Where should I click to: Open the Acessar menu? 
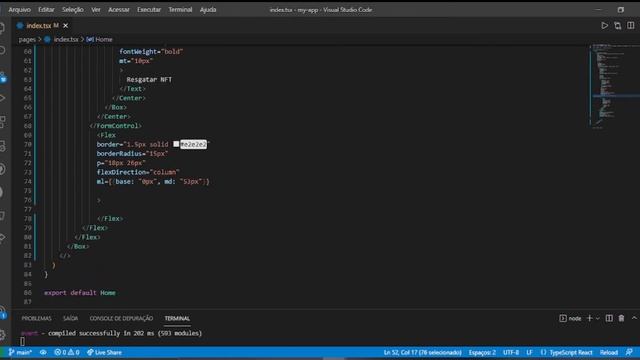pos(119,9)
